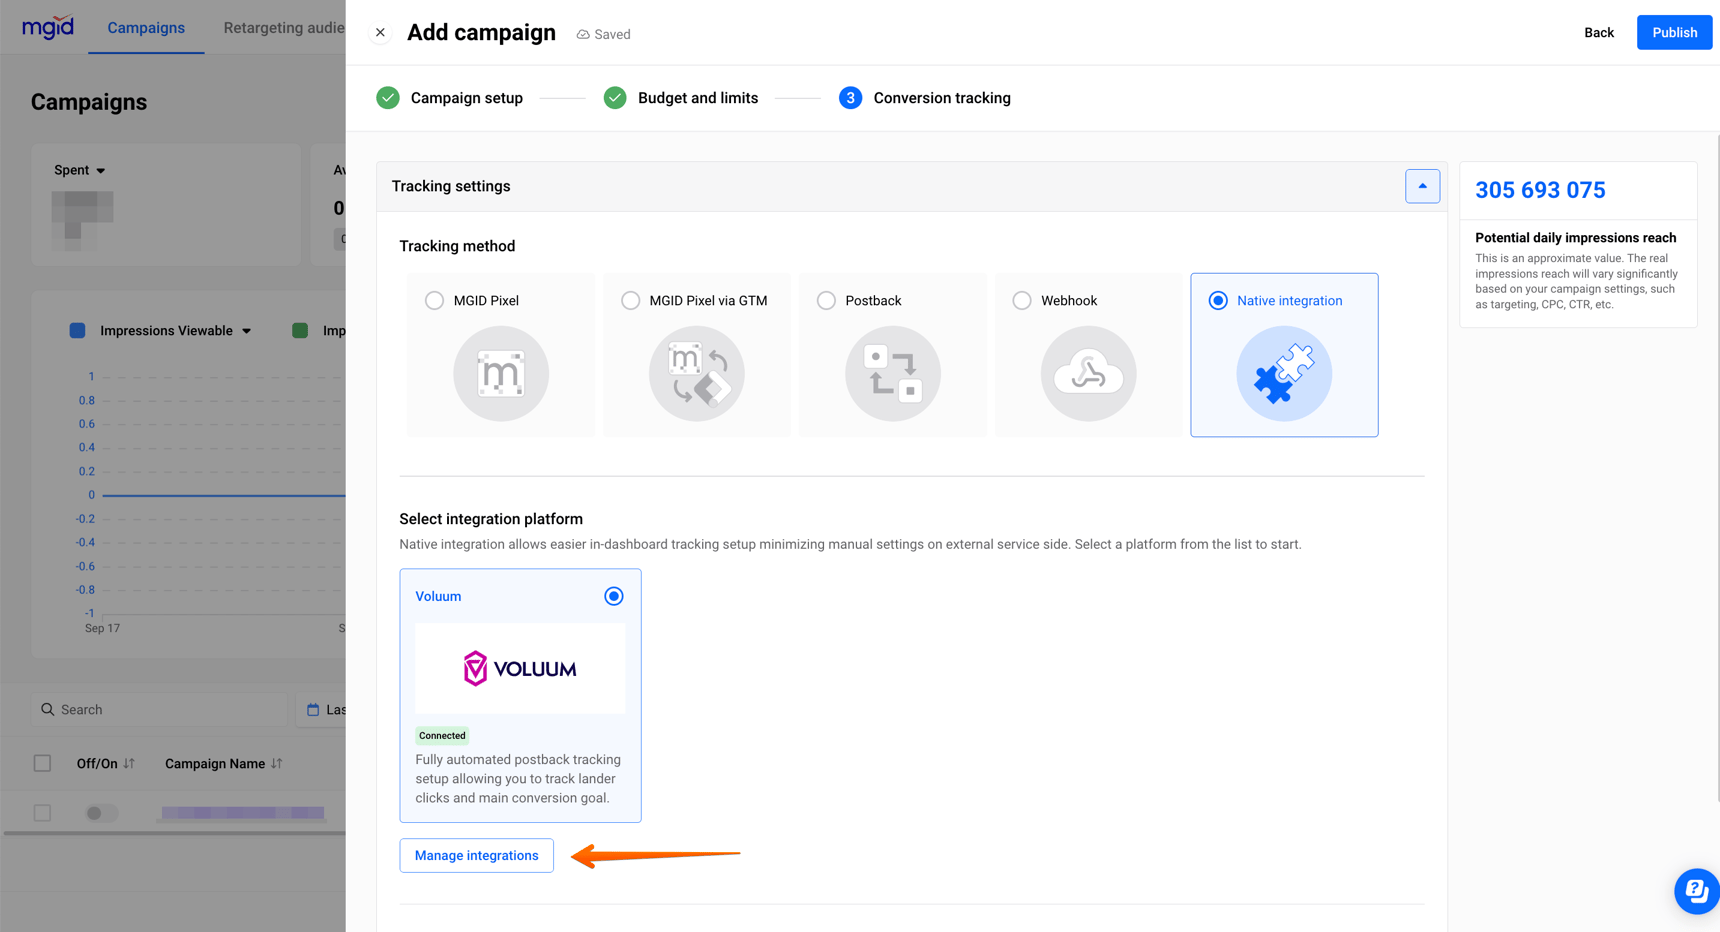
Task: Click the mgid logo
Action: (47, 26)
